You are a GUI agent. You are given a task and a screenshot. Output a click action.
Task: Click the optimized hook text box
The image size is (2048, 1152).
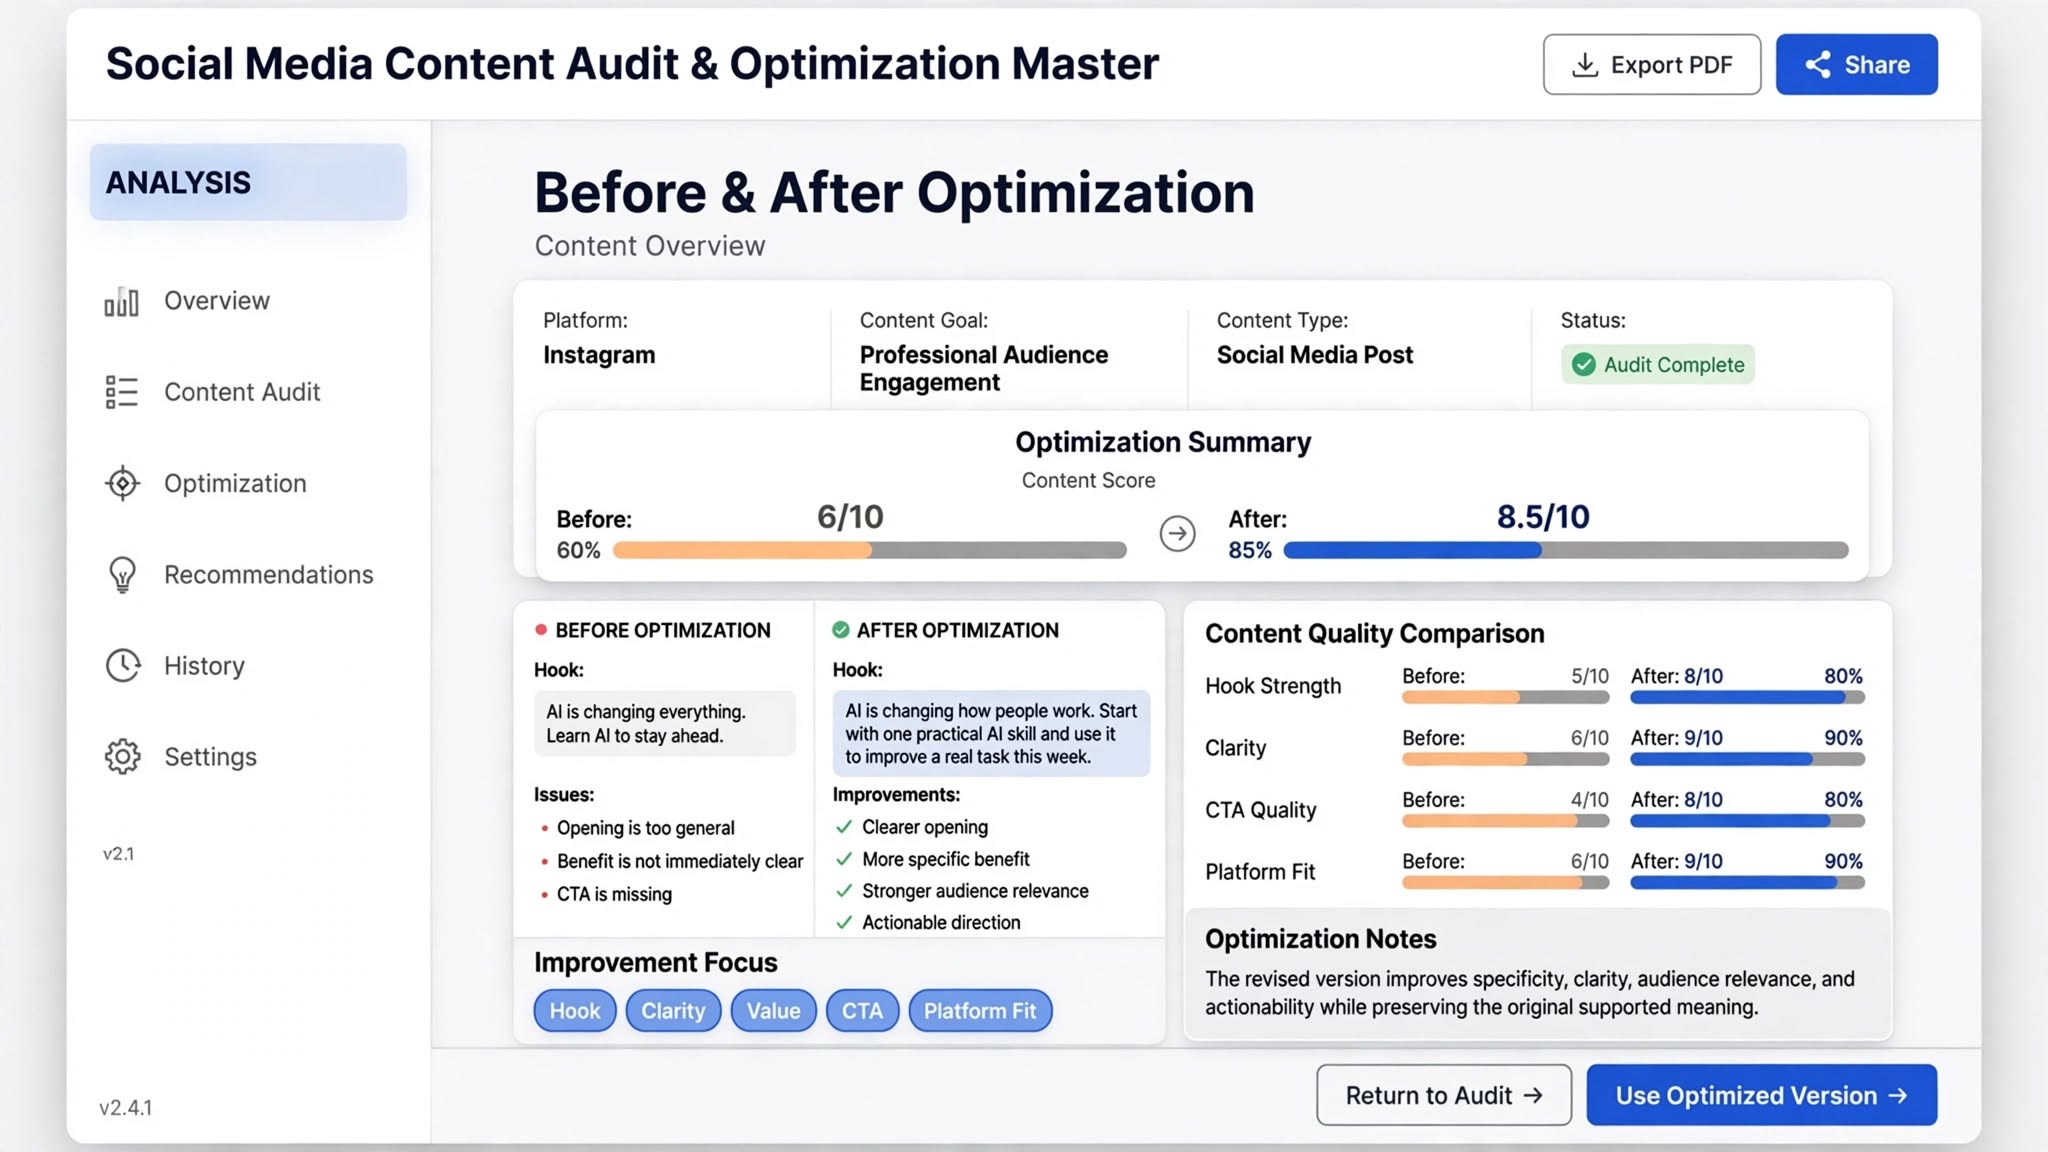point(991,734)
